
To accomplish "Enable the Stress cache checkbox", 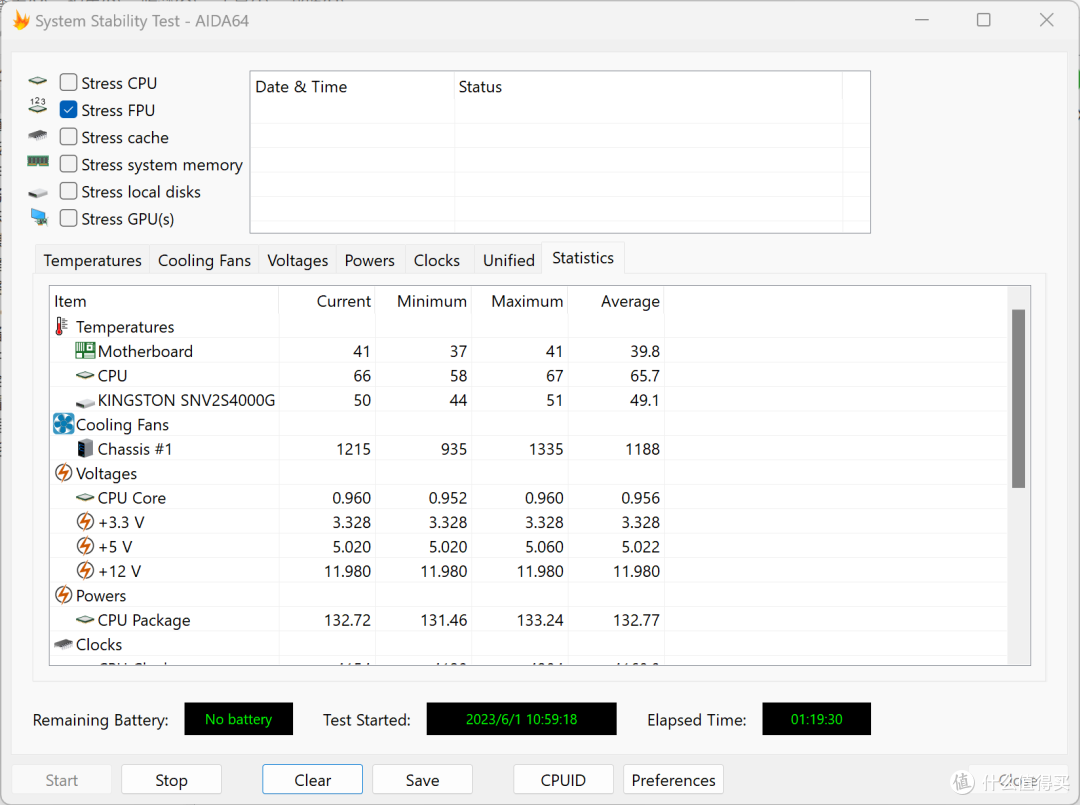I will pyautogui.click(x=68, y=136).
